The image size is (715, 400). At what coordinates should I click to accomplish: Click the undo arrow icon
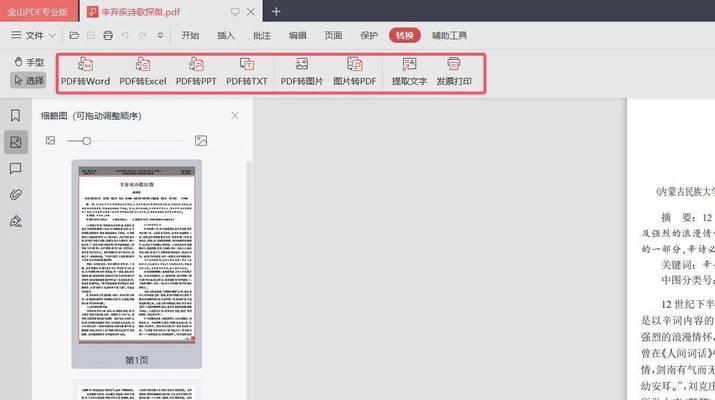tap(125, 35)
